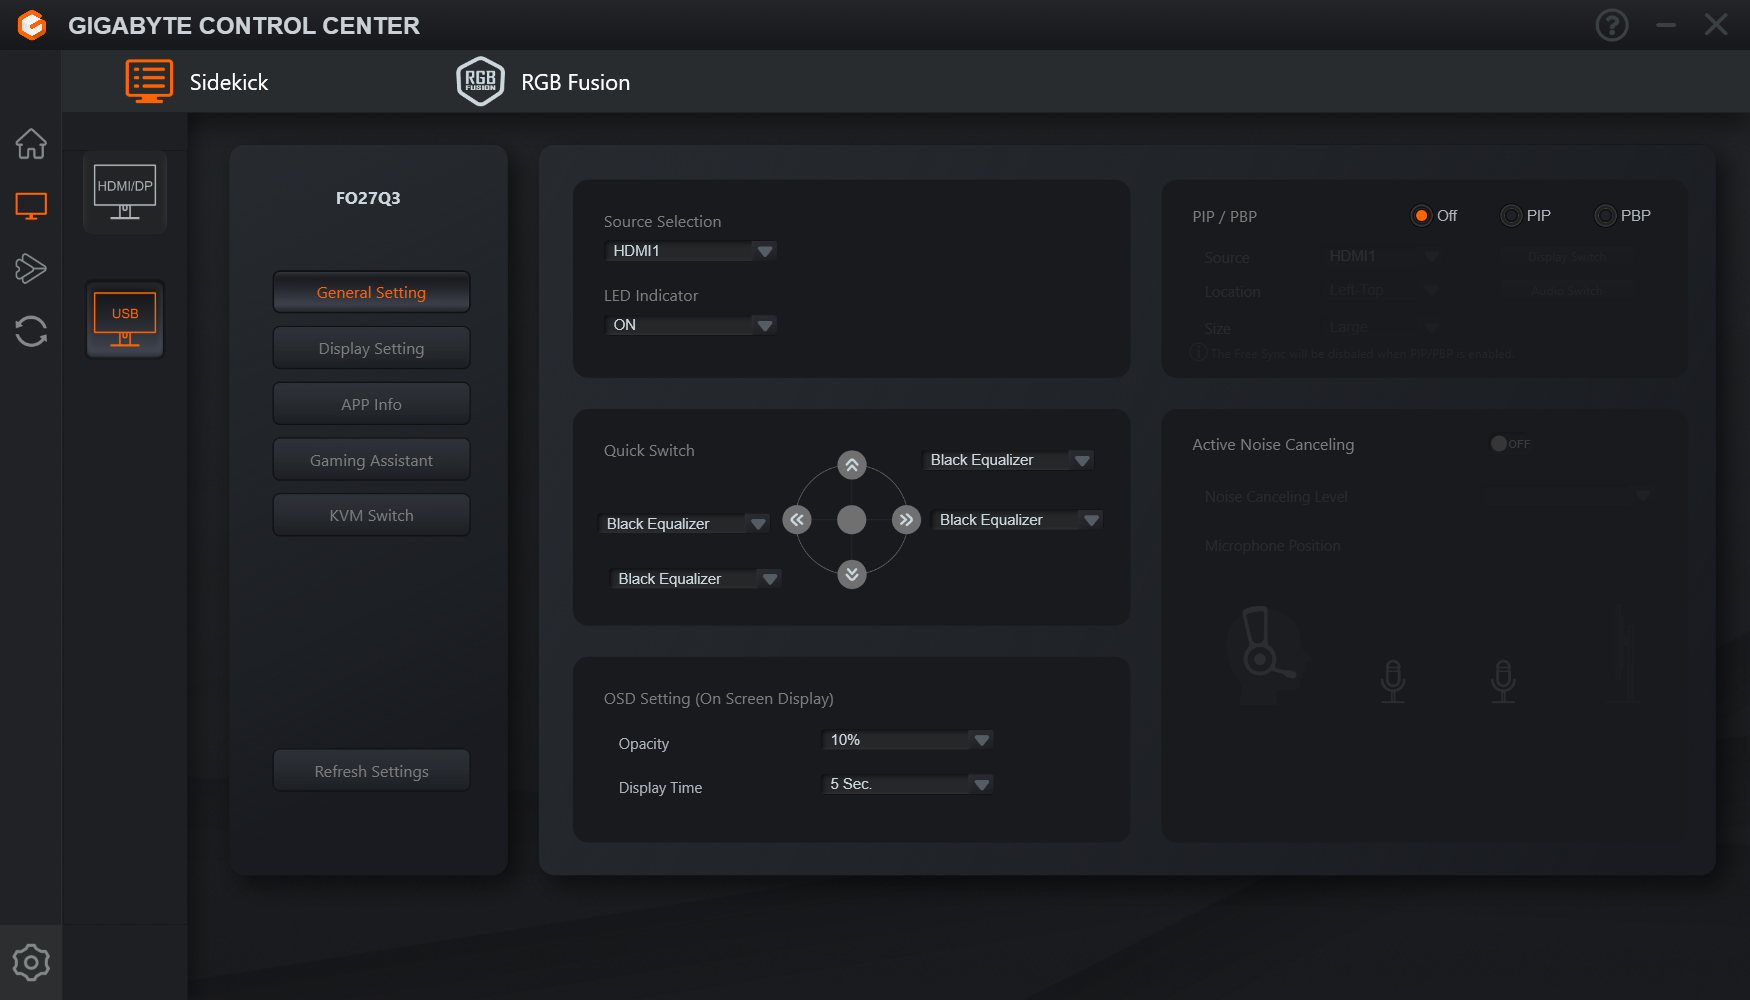Screen dimensions: 1750x1000
Task: Open the RGB Fusion logo icon
Action: (480, 82)
